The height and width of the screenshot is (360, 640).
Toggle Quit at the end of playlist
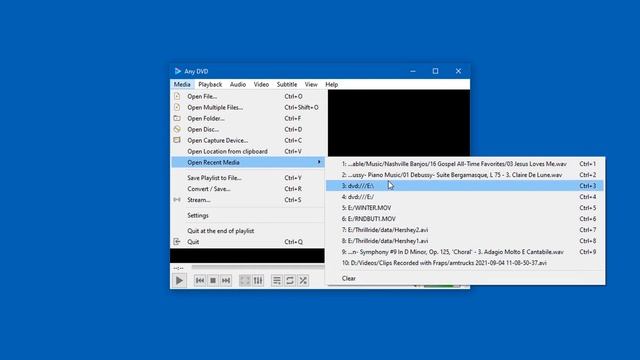coord(248,231)
